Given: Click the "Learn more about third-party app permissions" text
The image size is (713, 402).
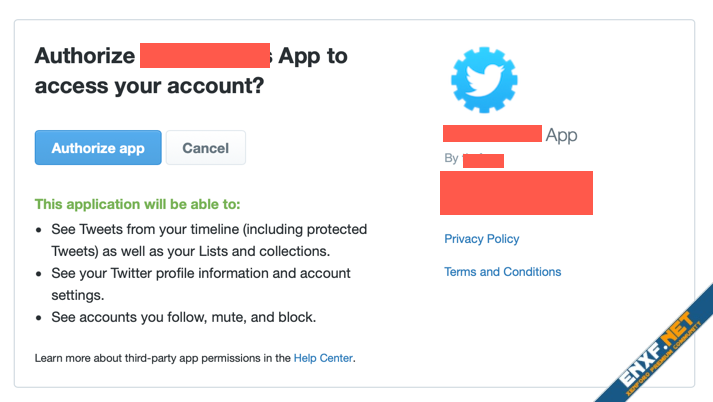Looking at the screenshot, I should click(162, 357).
